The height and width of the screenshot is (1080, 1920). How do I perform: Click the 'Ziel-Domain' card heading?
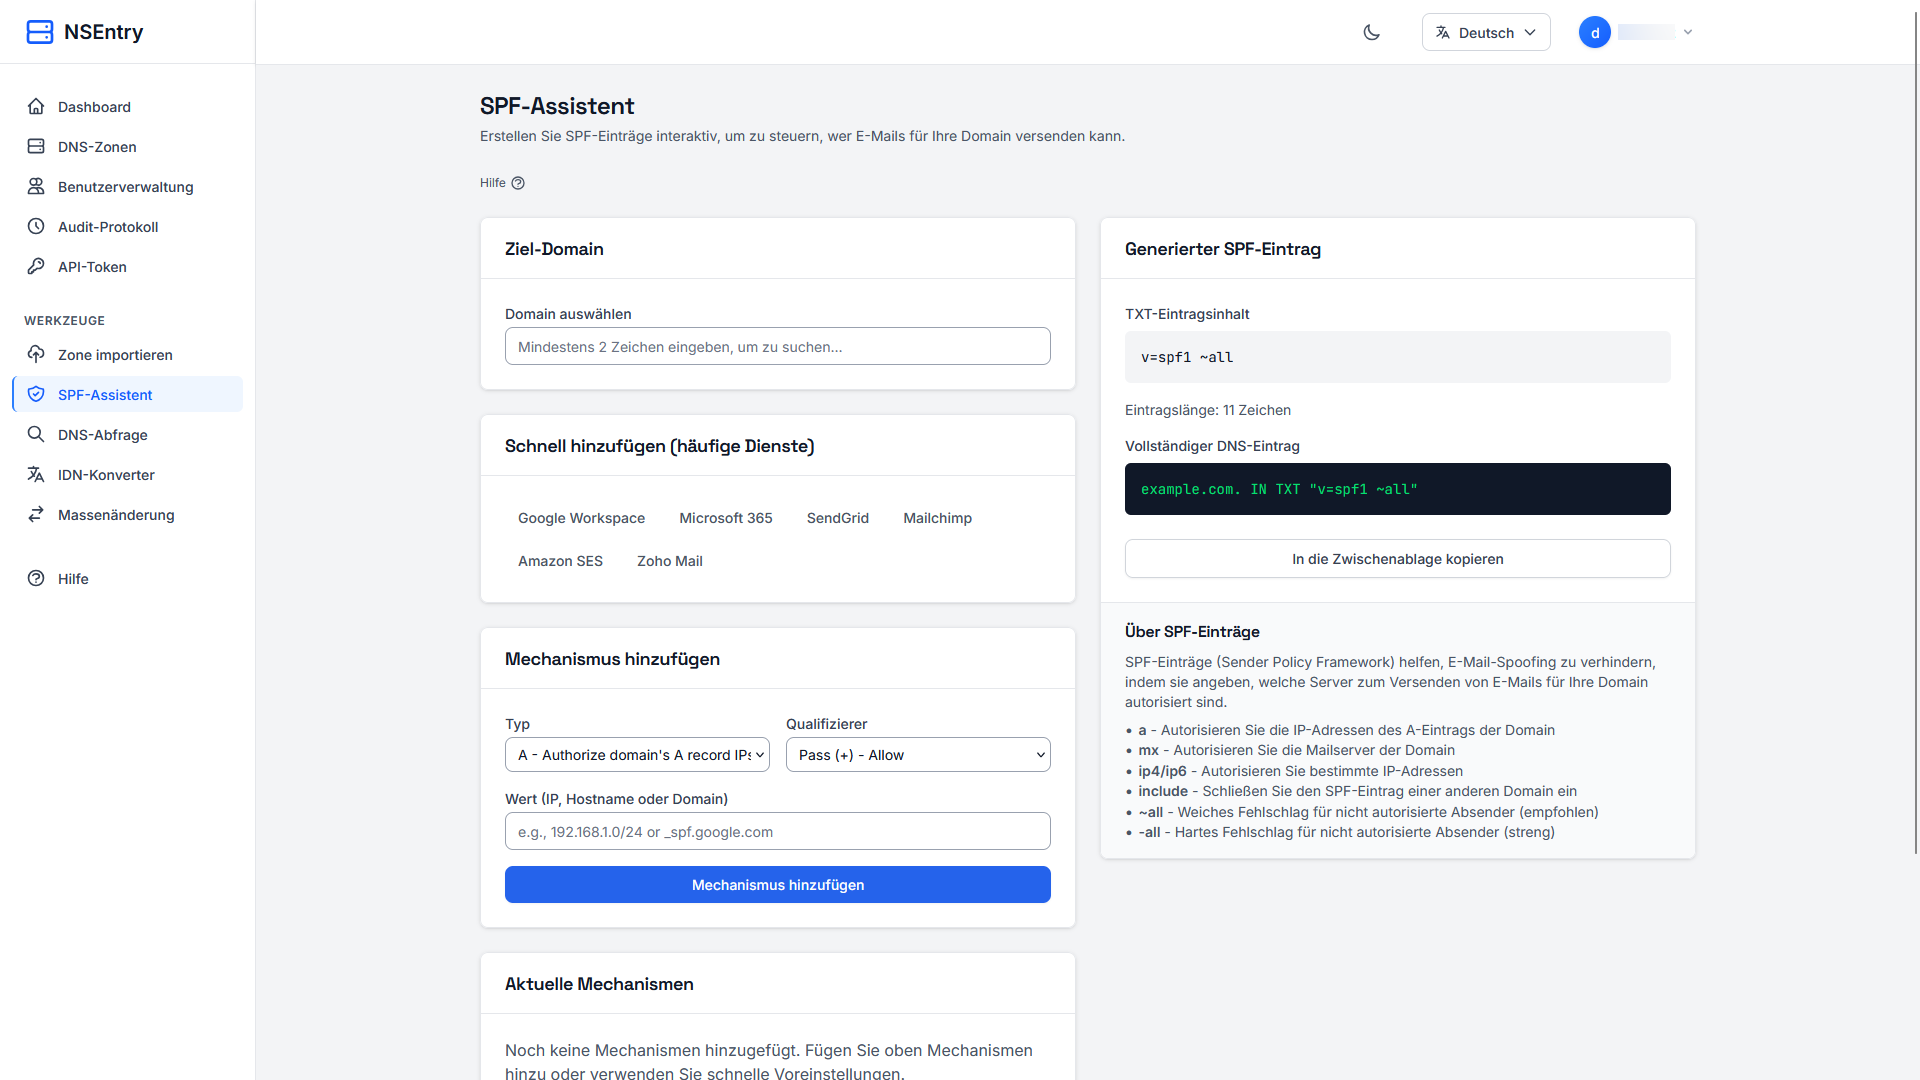pos(554,249)
